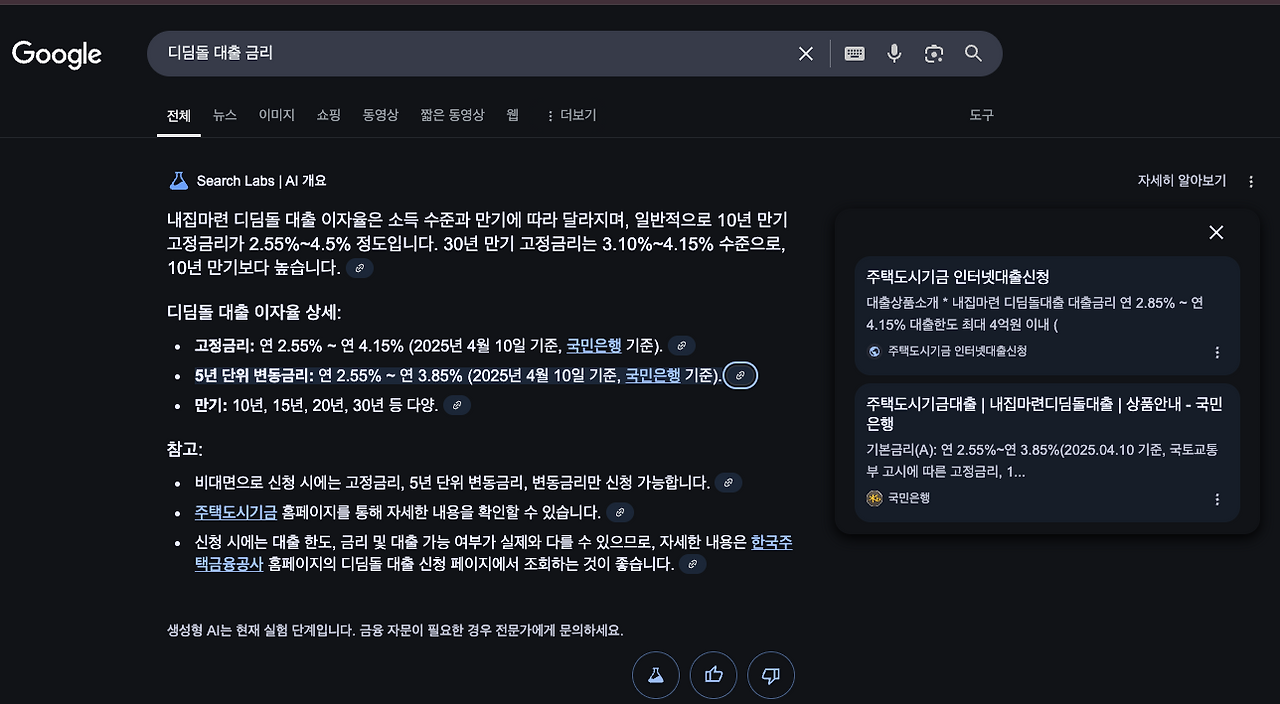Click the 국민은행 favicon in source card

[x=875, y=498]
